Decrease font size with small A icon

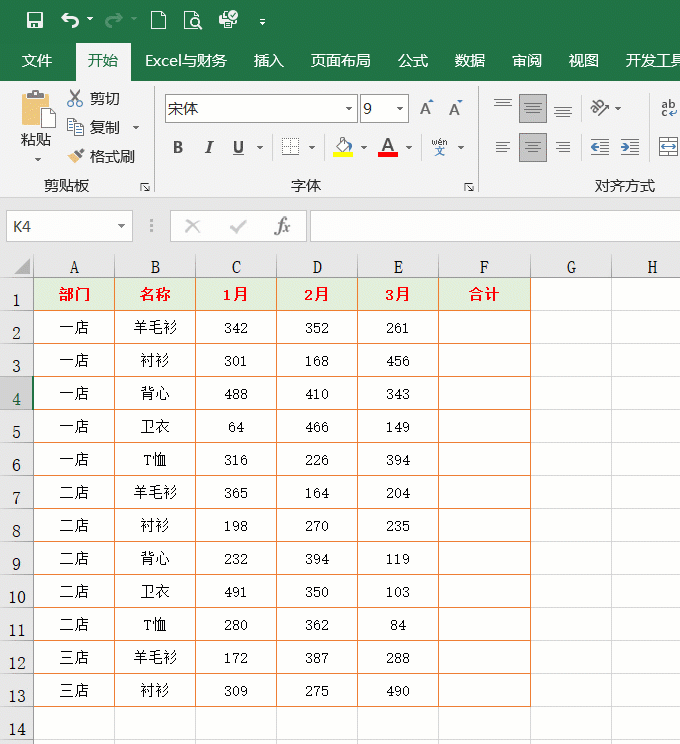pyautogui.click(x=456, y=108)
